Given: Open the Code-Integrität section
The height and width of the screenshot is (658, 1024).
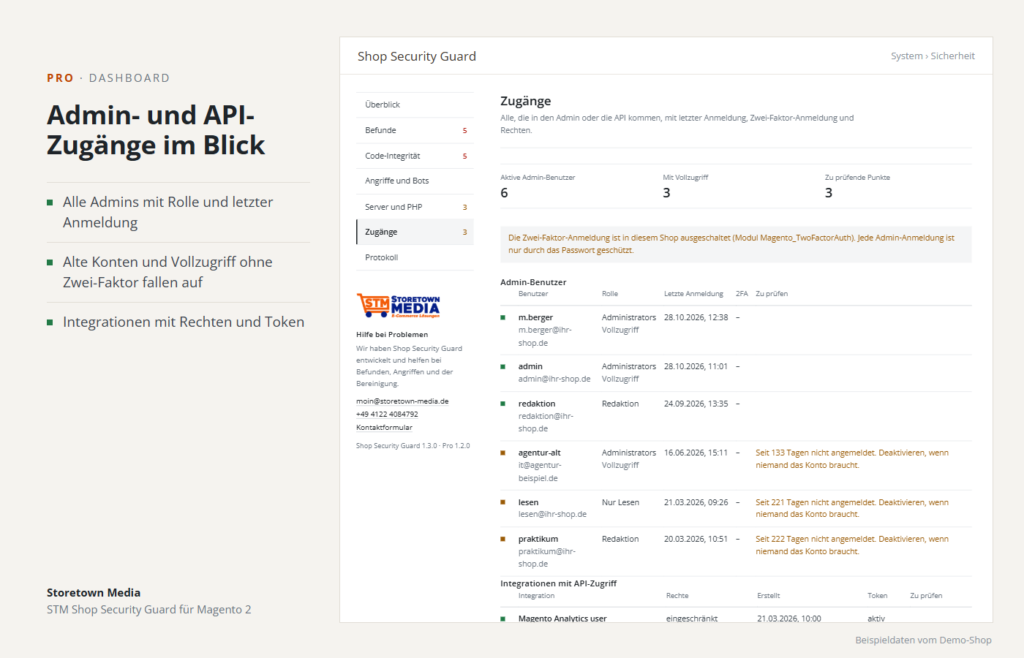Looking at the screenshot, I should (415, 156).
